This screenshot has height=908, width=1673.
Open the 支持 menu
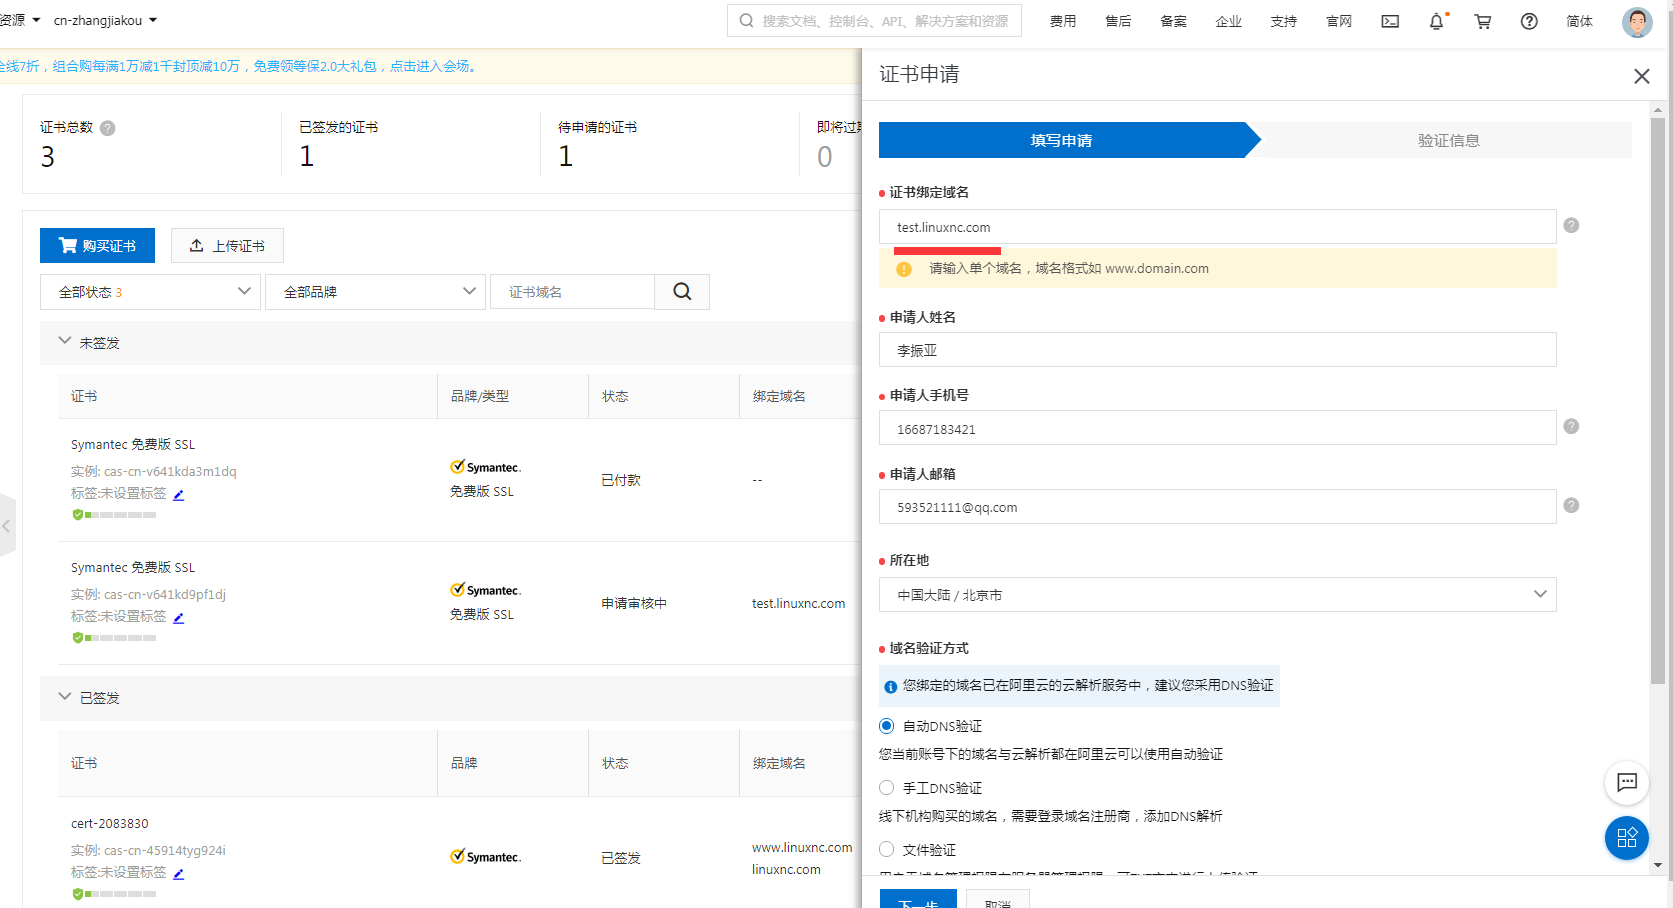tap(1283, 21)
